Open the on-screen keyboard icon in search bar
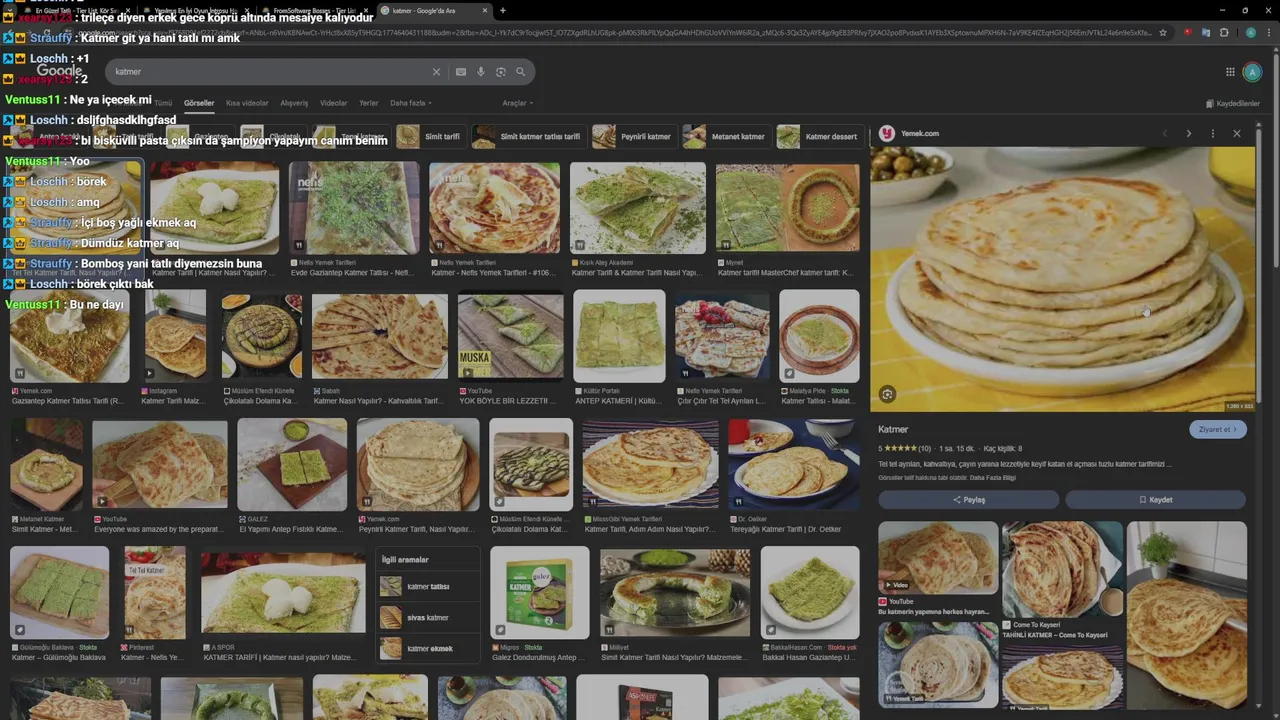 pyautogui.click(x=461, y=72)
